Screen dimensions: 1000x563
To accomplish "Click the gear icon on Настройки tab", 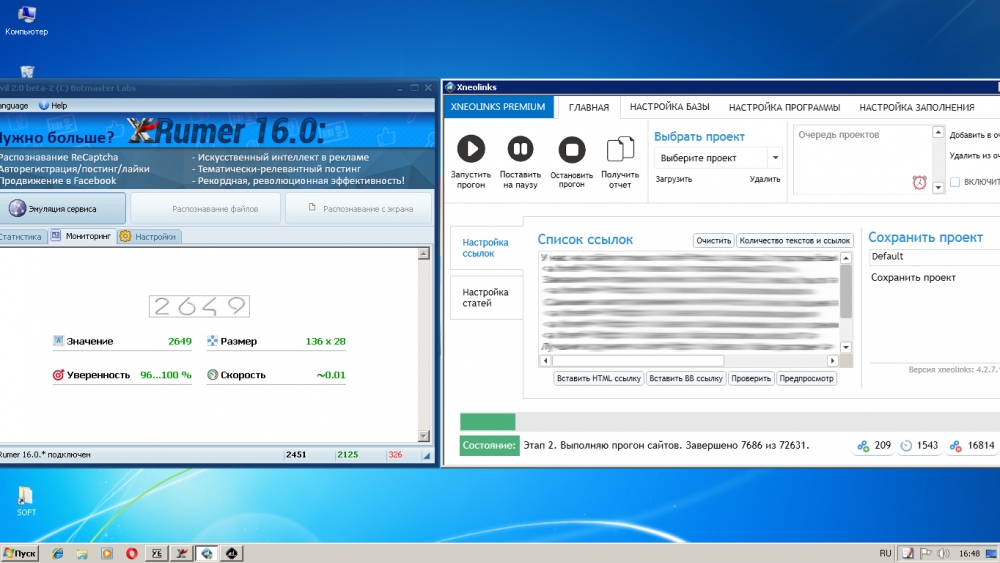I will (125, 237).
